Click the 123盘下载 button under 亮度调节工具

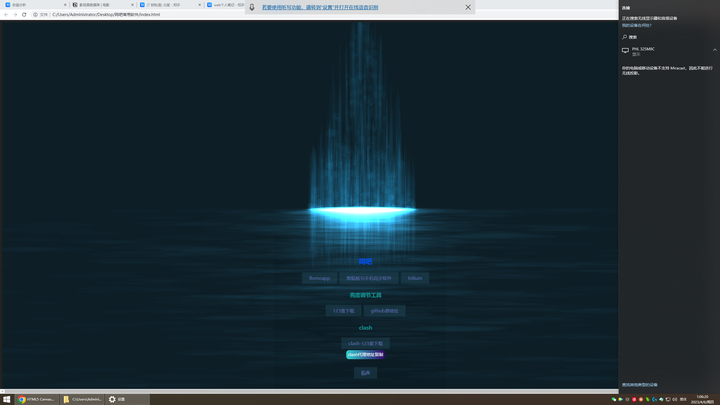coord(343,311)
